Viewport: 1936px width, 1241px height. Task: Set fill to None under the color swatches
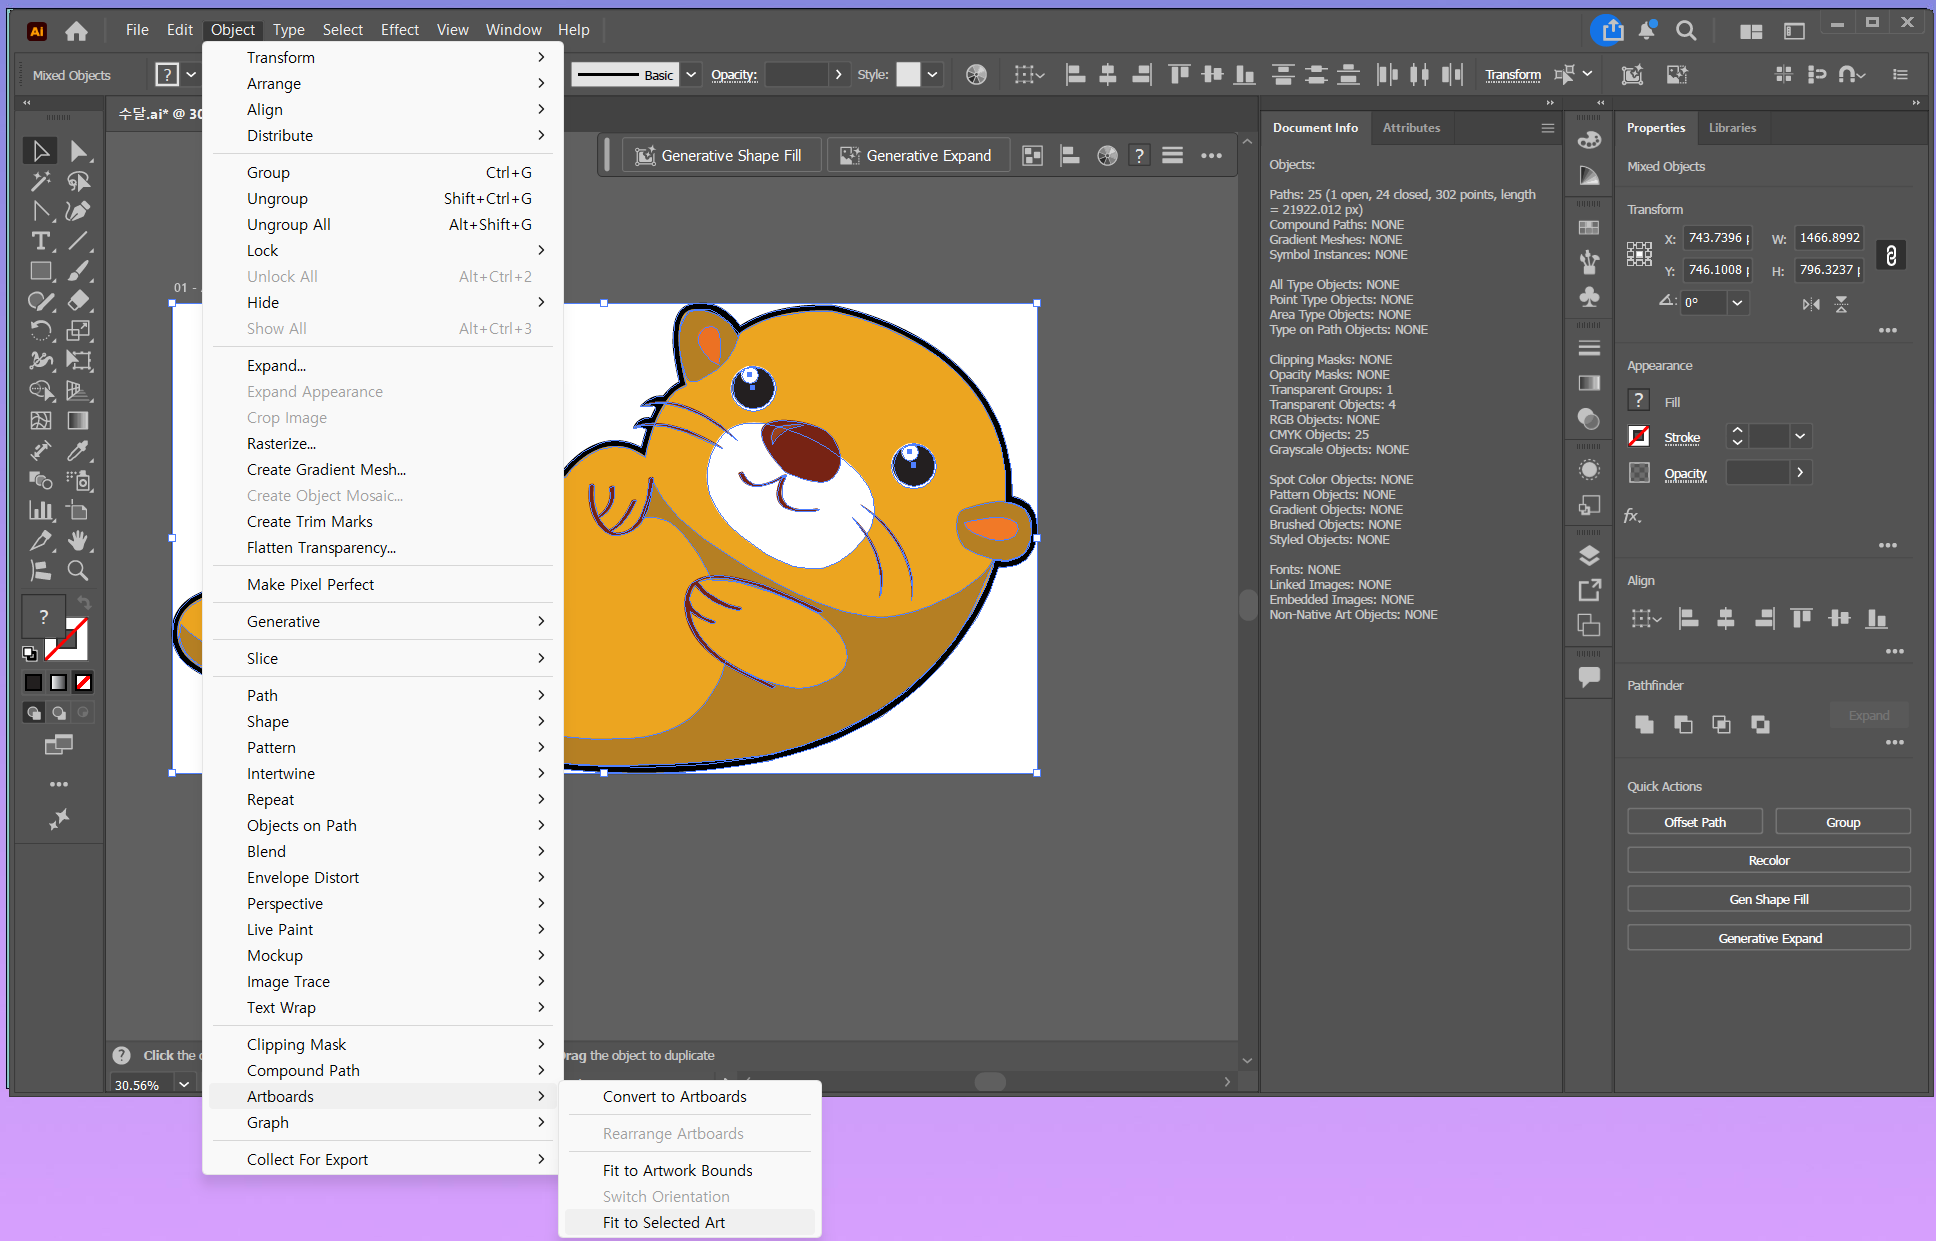click(x=84, y=683)
